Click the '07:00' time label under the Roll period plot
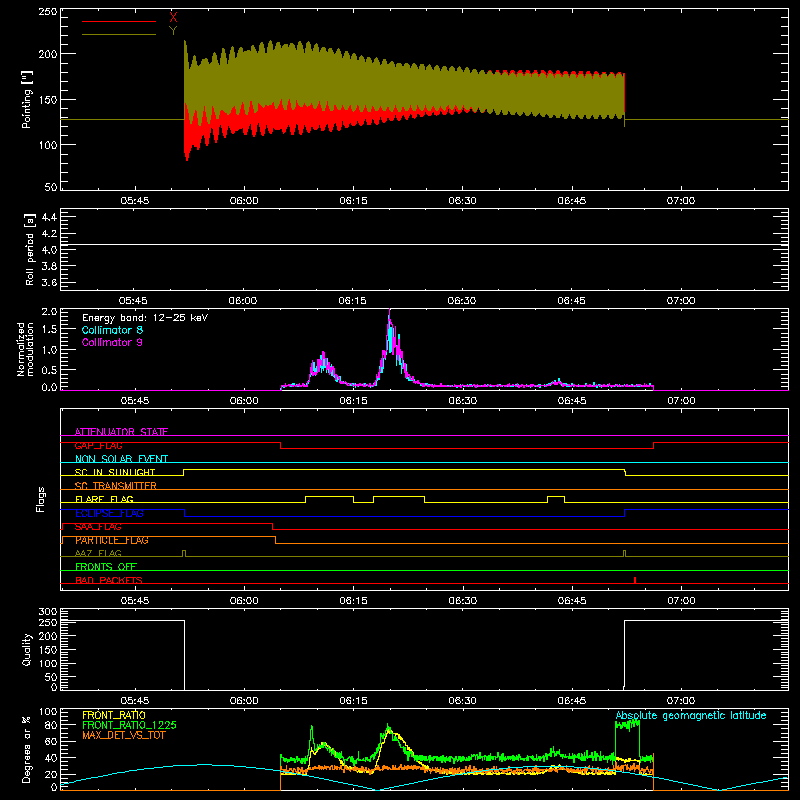The image size is (800, 800). (x=681, y=301)
